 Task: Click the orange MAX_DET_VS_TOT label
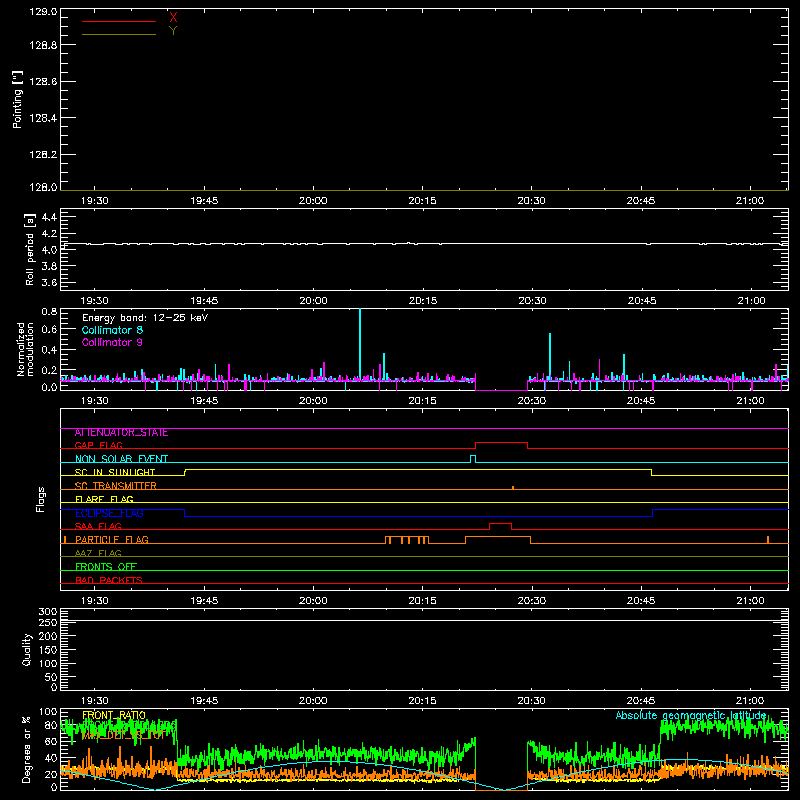click(123, 737)
